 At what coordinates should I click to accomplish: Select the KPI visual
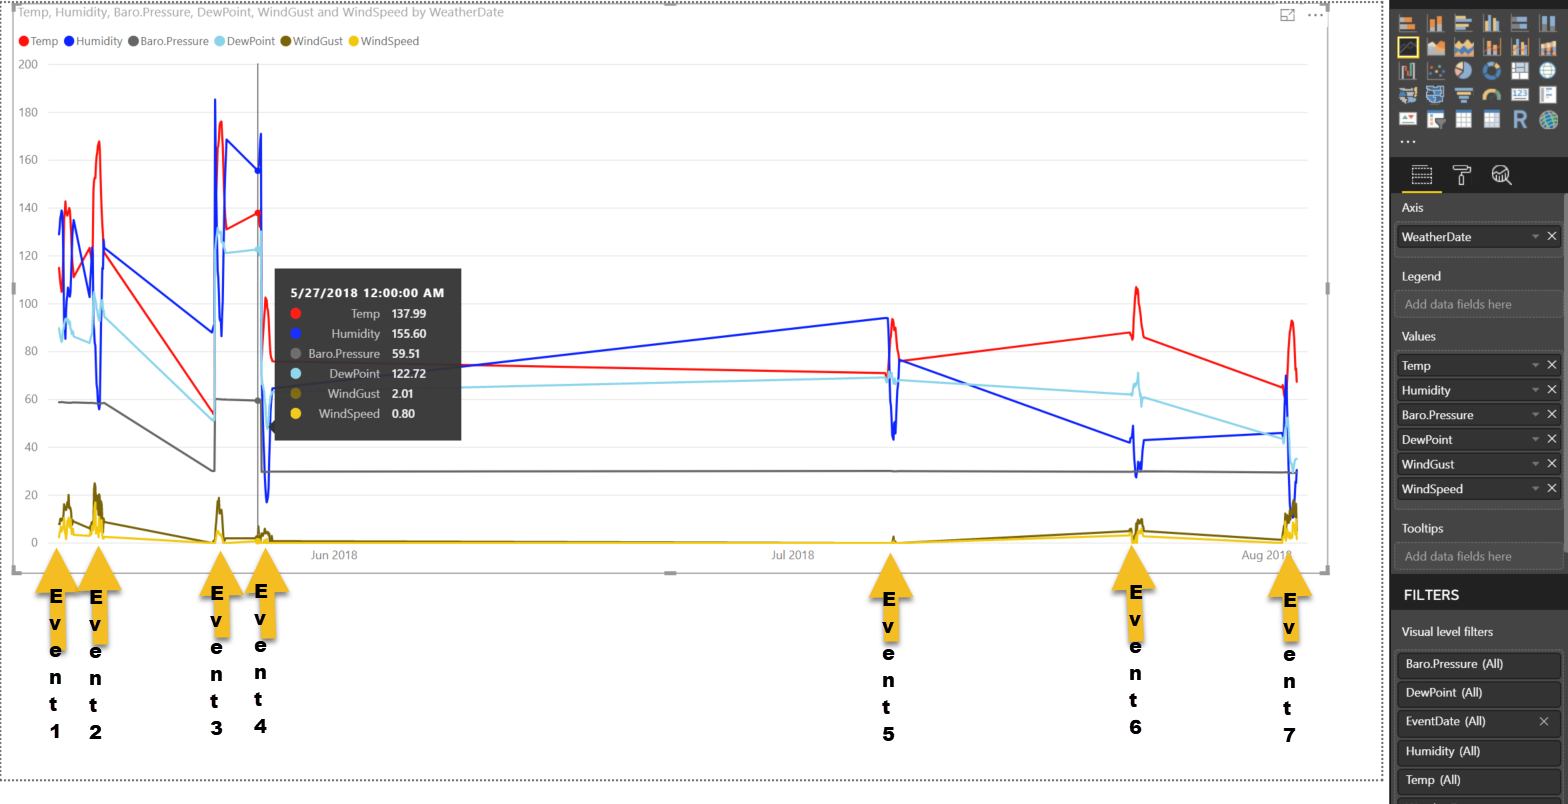[x=1408, y=119]
